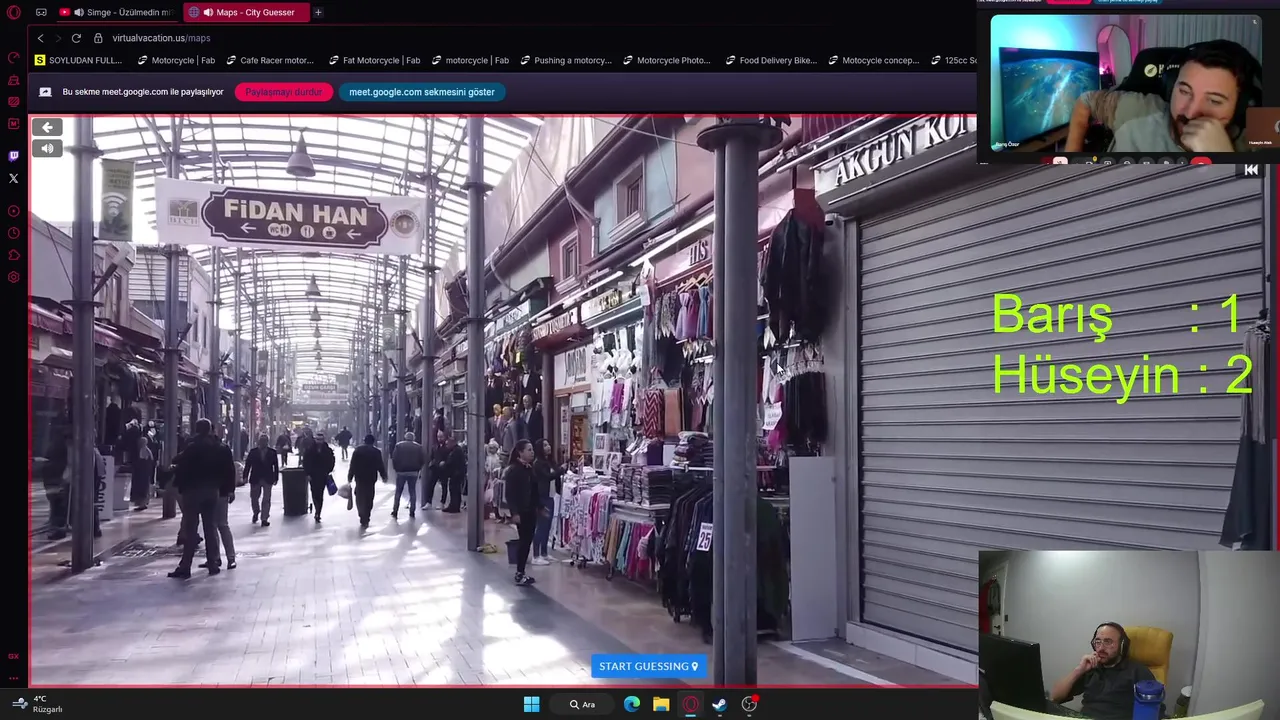Open the Opera GX main menu icon

[x=14, y=12]
